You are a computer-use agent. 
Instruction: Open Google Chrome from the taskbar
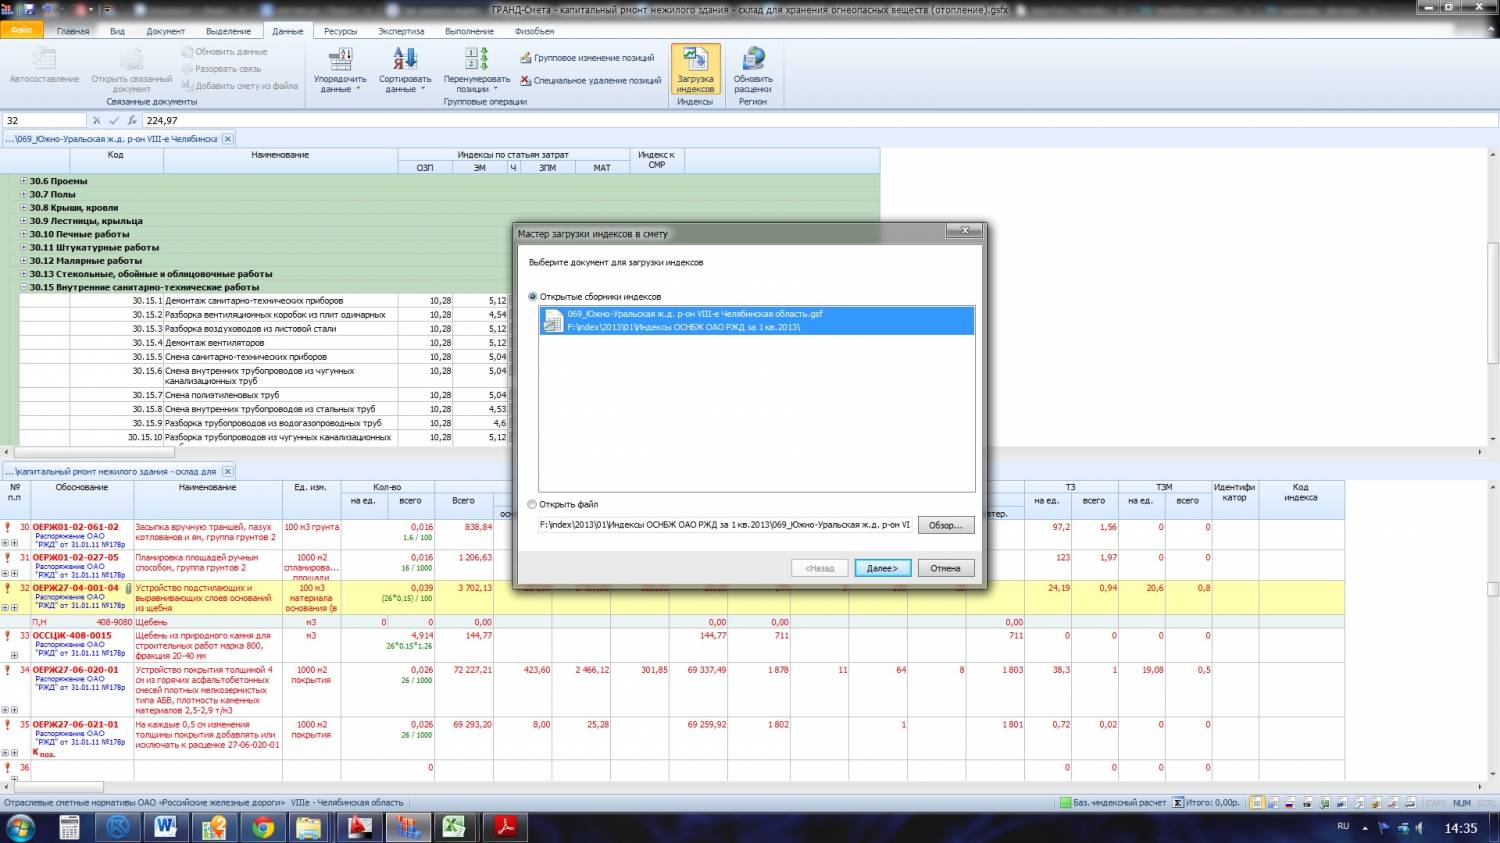point(263,827)
